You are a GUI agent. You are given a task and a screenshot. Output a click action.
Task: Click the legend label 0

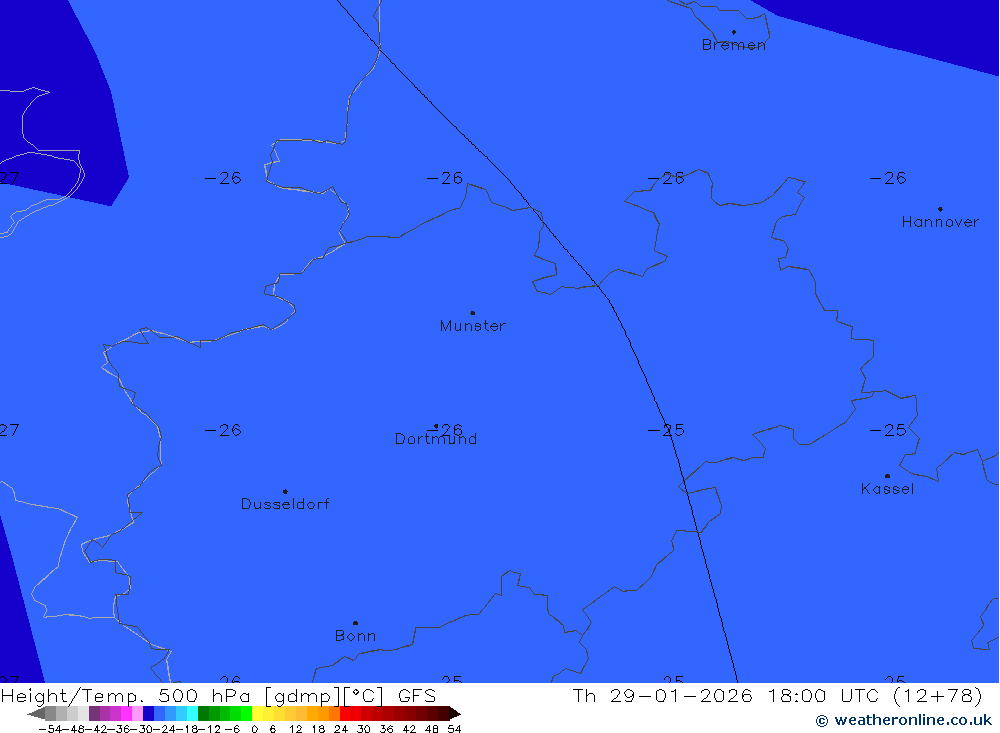(254, 729)
